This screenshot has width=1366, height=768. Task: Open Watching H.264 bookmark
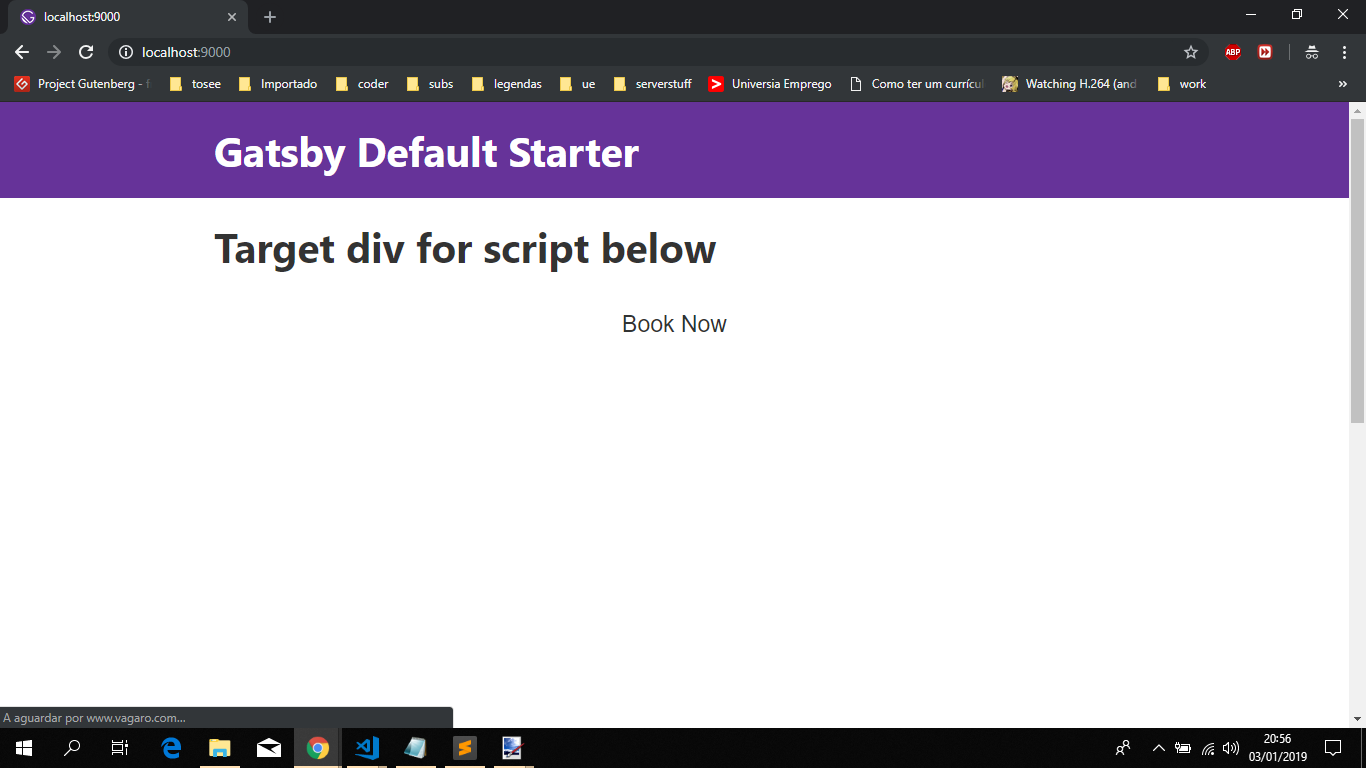pos(1070,84)
